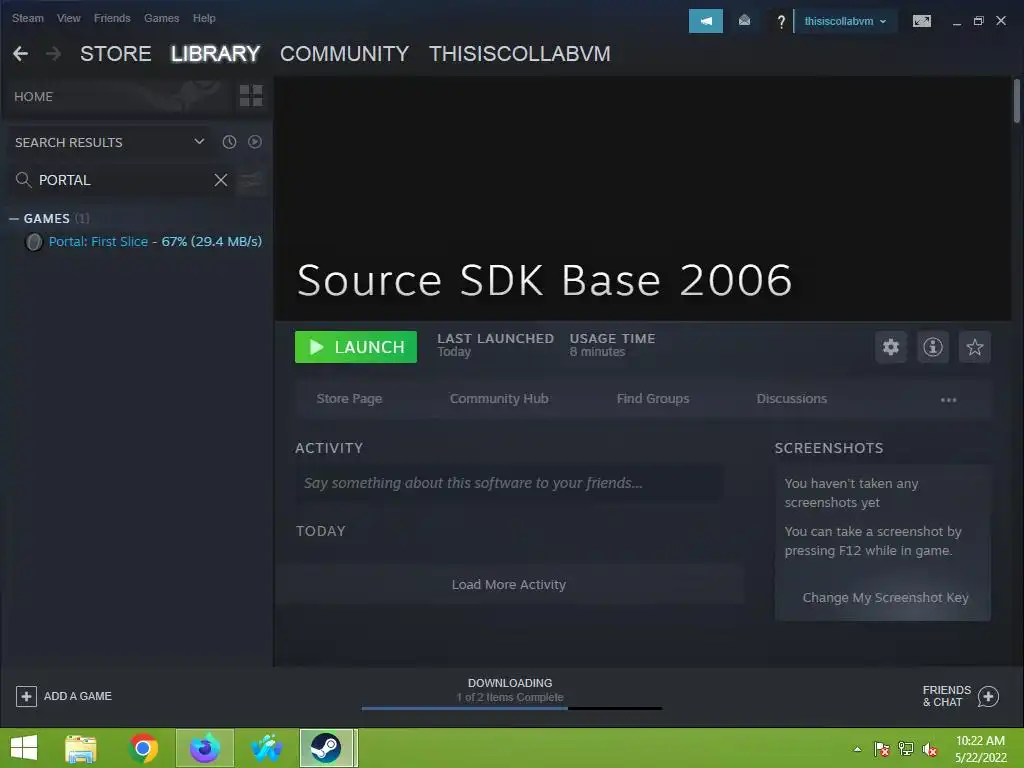Click Load More Activity button
Image resolution: width=1024 pixels, height=768 pixels.
click(509, 584)
